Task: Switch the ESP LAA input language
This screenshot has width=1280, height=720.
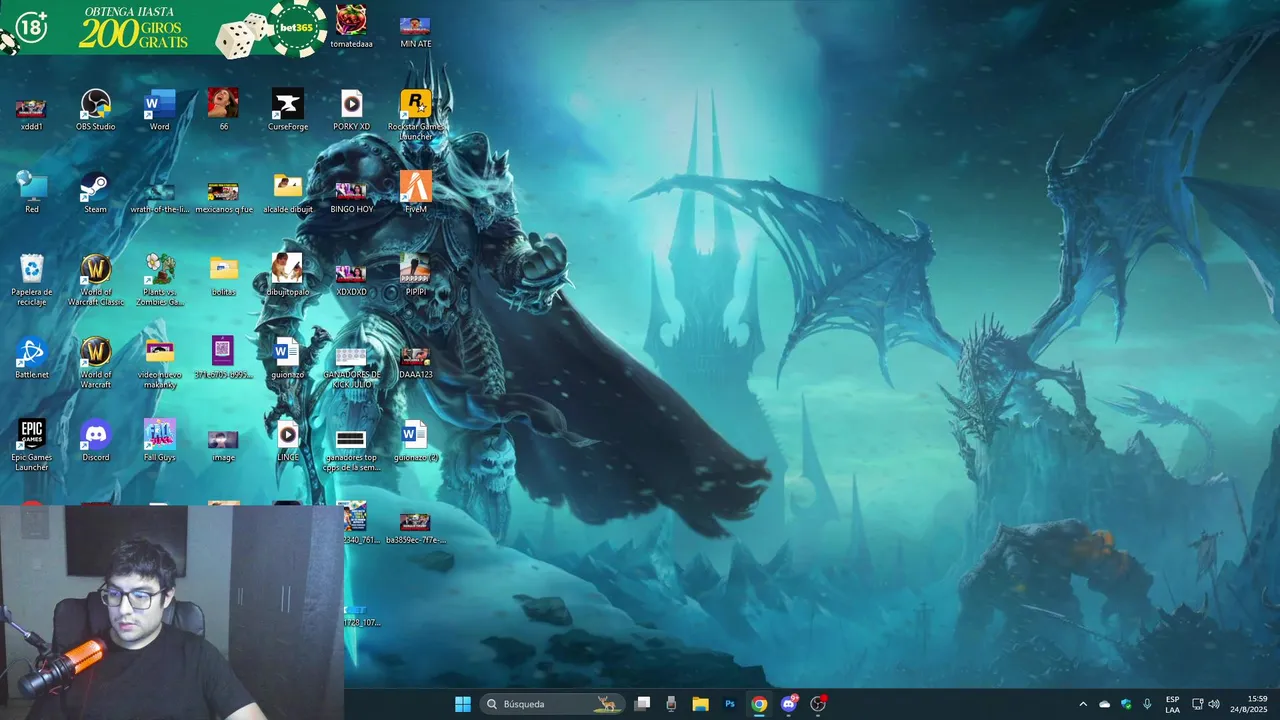Action: [1172, 704]
